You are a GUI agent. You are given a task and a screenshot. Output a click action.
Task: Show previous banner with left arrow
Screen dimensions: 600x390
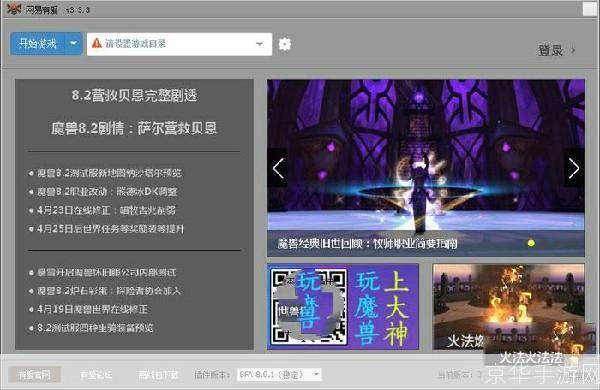278,168
